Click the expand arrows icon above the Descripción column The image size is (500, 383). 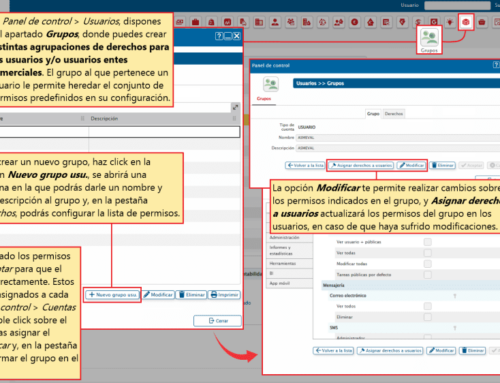tap(235, 107)
